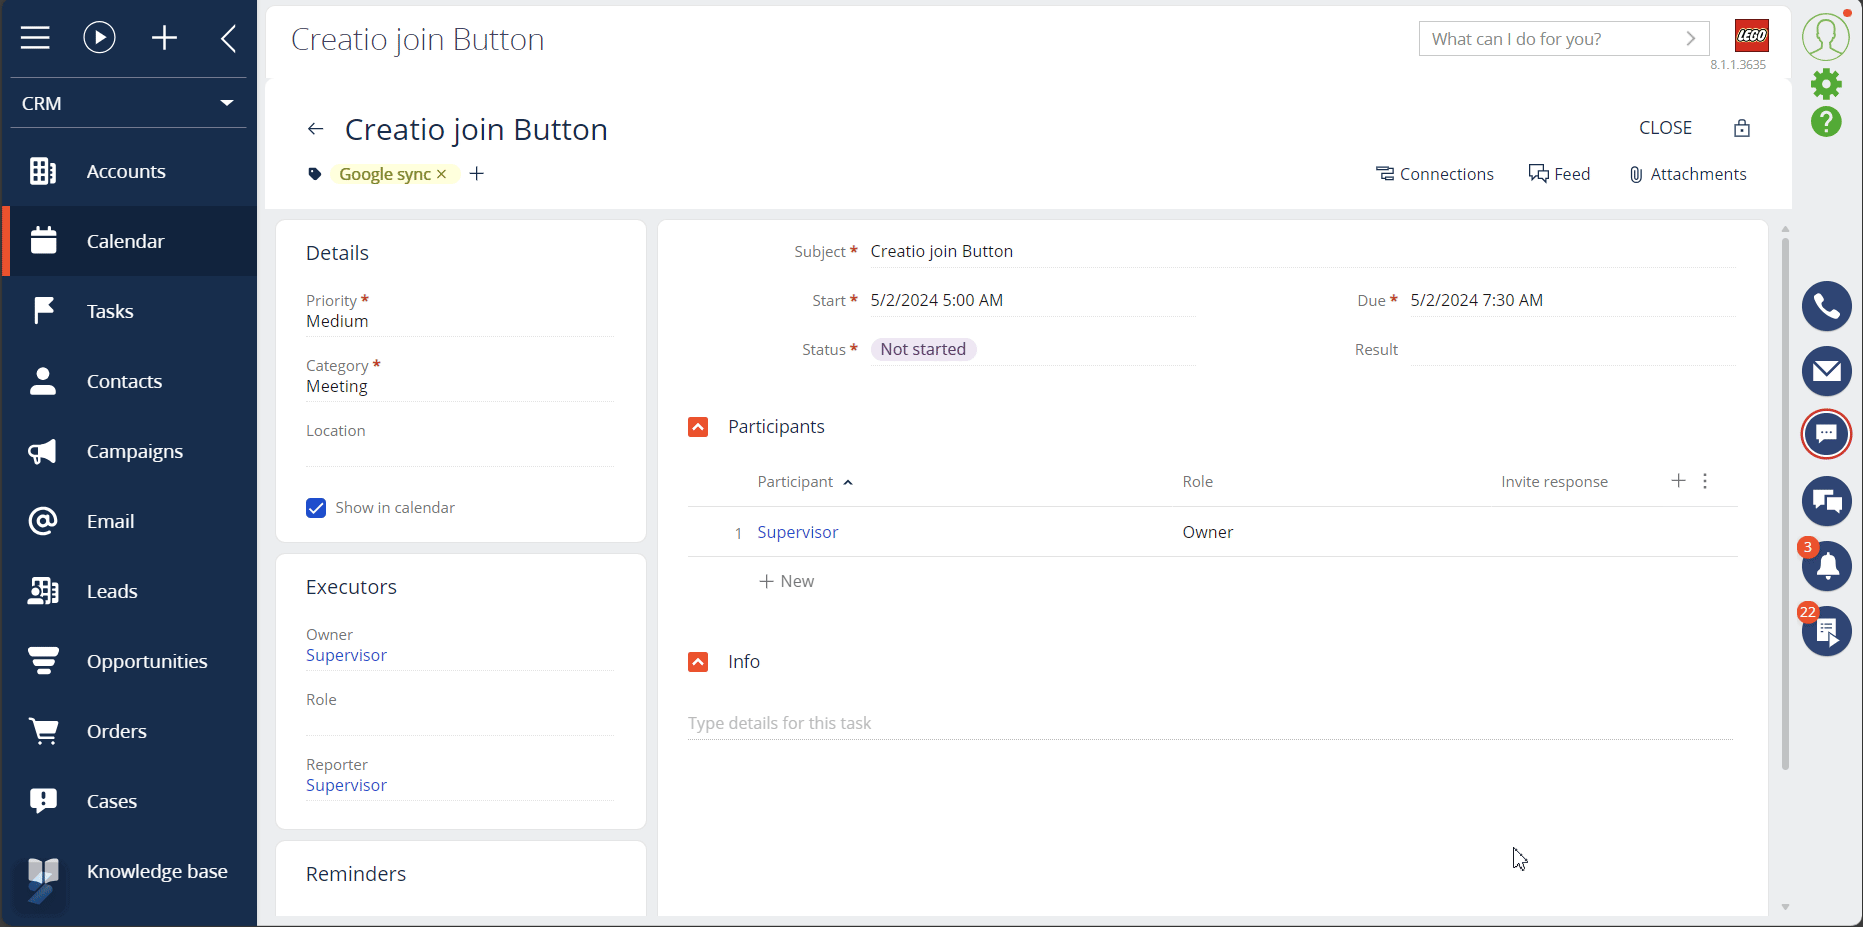1863x927 pixels.
Task: Open the Status dropdown showing Not started
Action: tap(1032, 349)
